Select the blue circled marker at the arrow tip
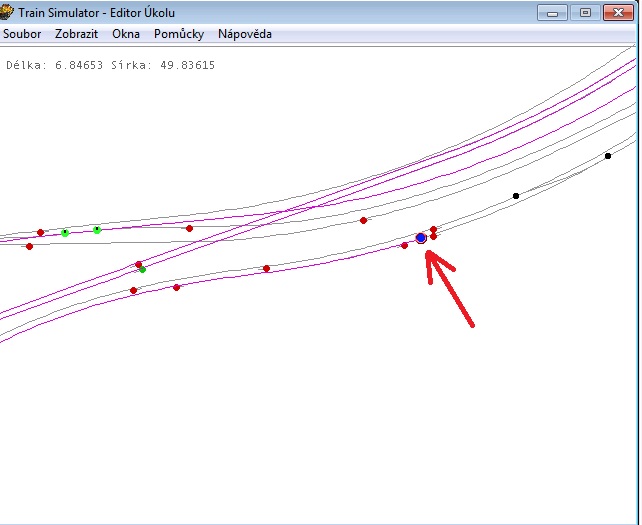Screen dimensions: 642x525 point(421,238)
